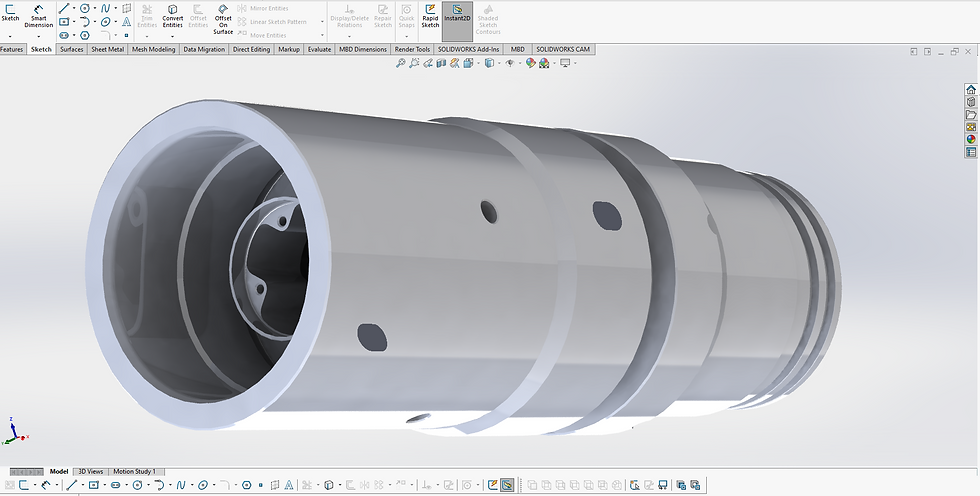980x496 pixels.
Task: Click Offset On Surface
Action: pos(223,19)
